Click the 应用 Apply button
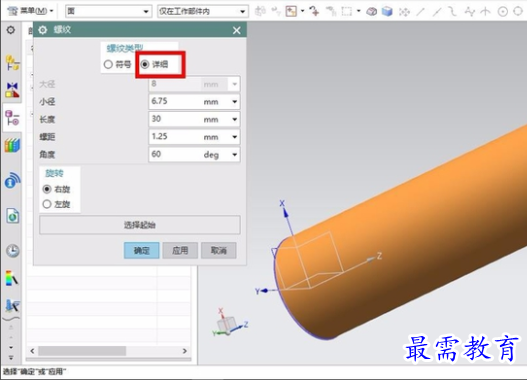 click(x=180, y=250)
